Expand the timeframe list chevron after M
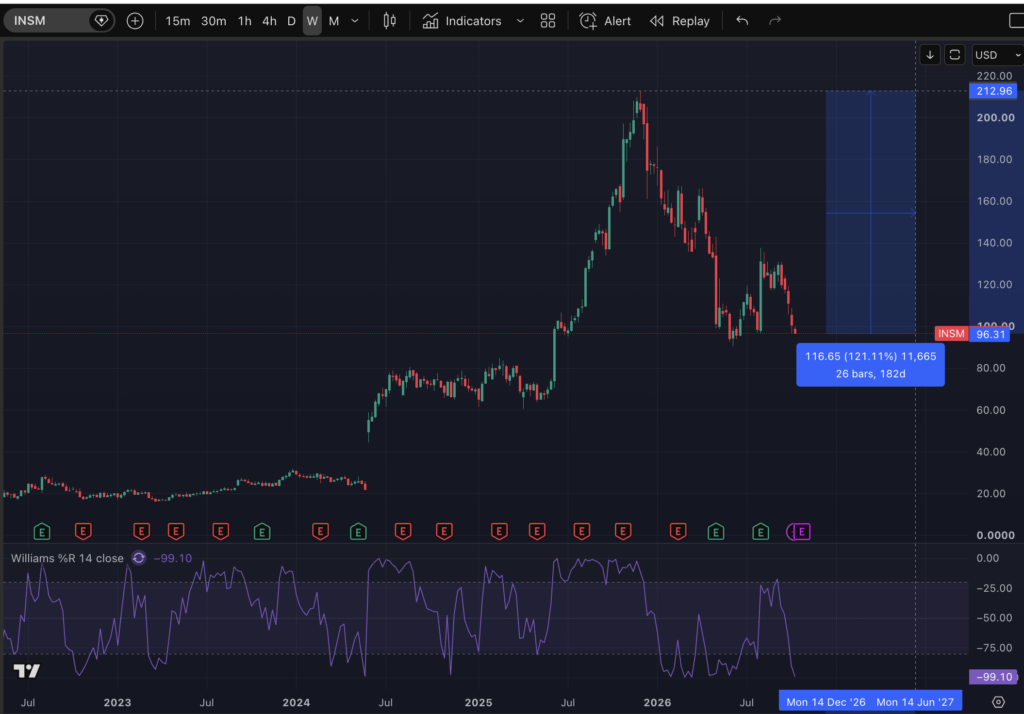 click(355, 21)
